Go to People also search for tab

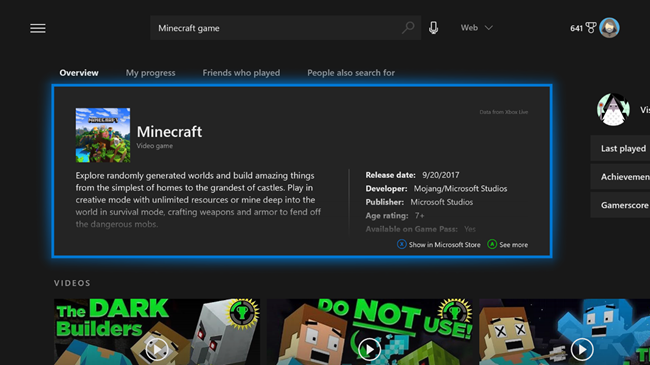point(351,73)
